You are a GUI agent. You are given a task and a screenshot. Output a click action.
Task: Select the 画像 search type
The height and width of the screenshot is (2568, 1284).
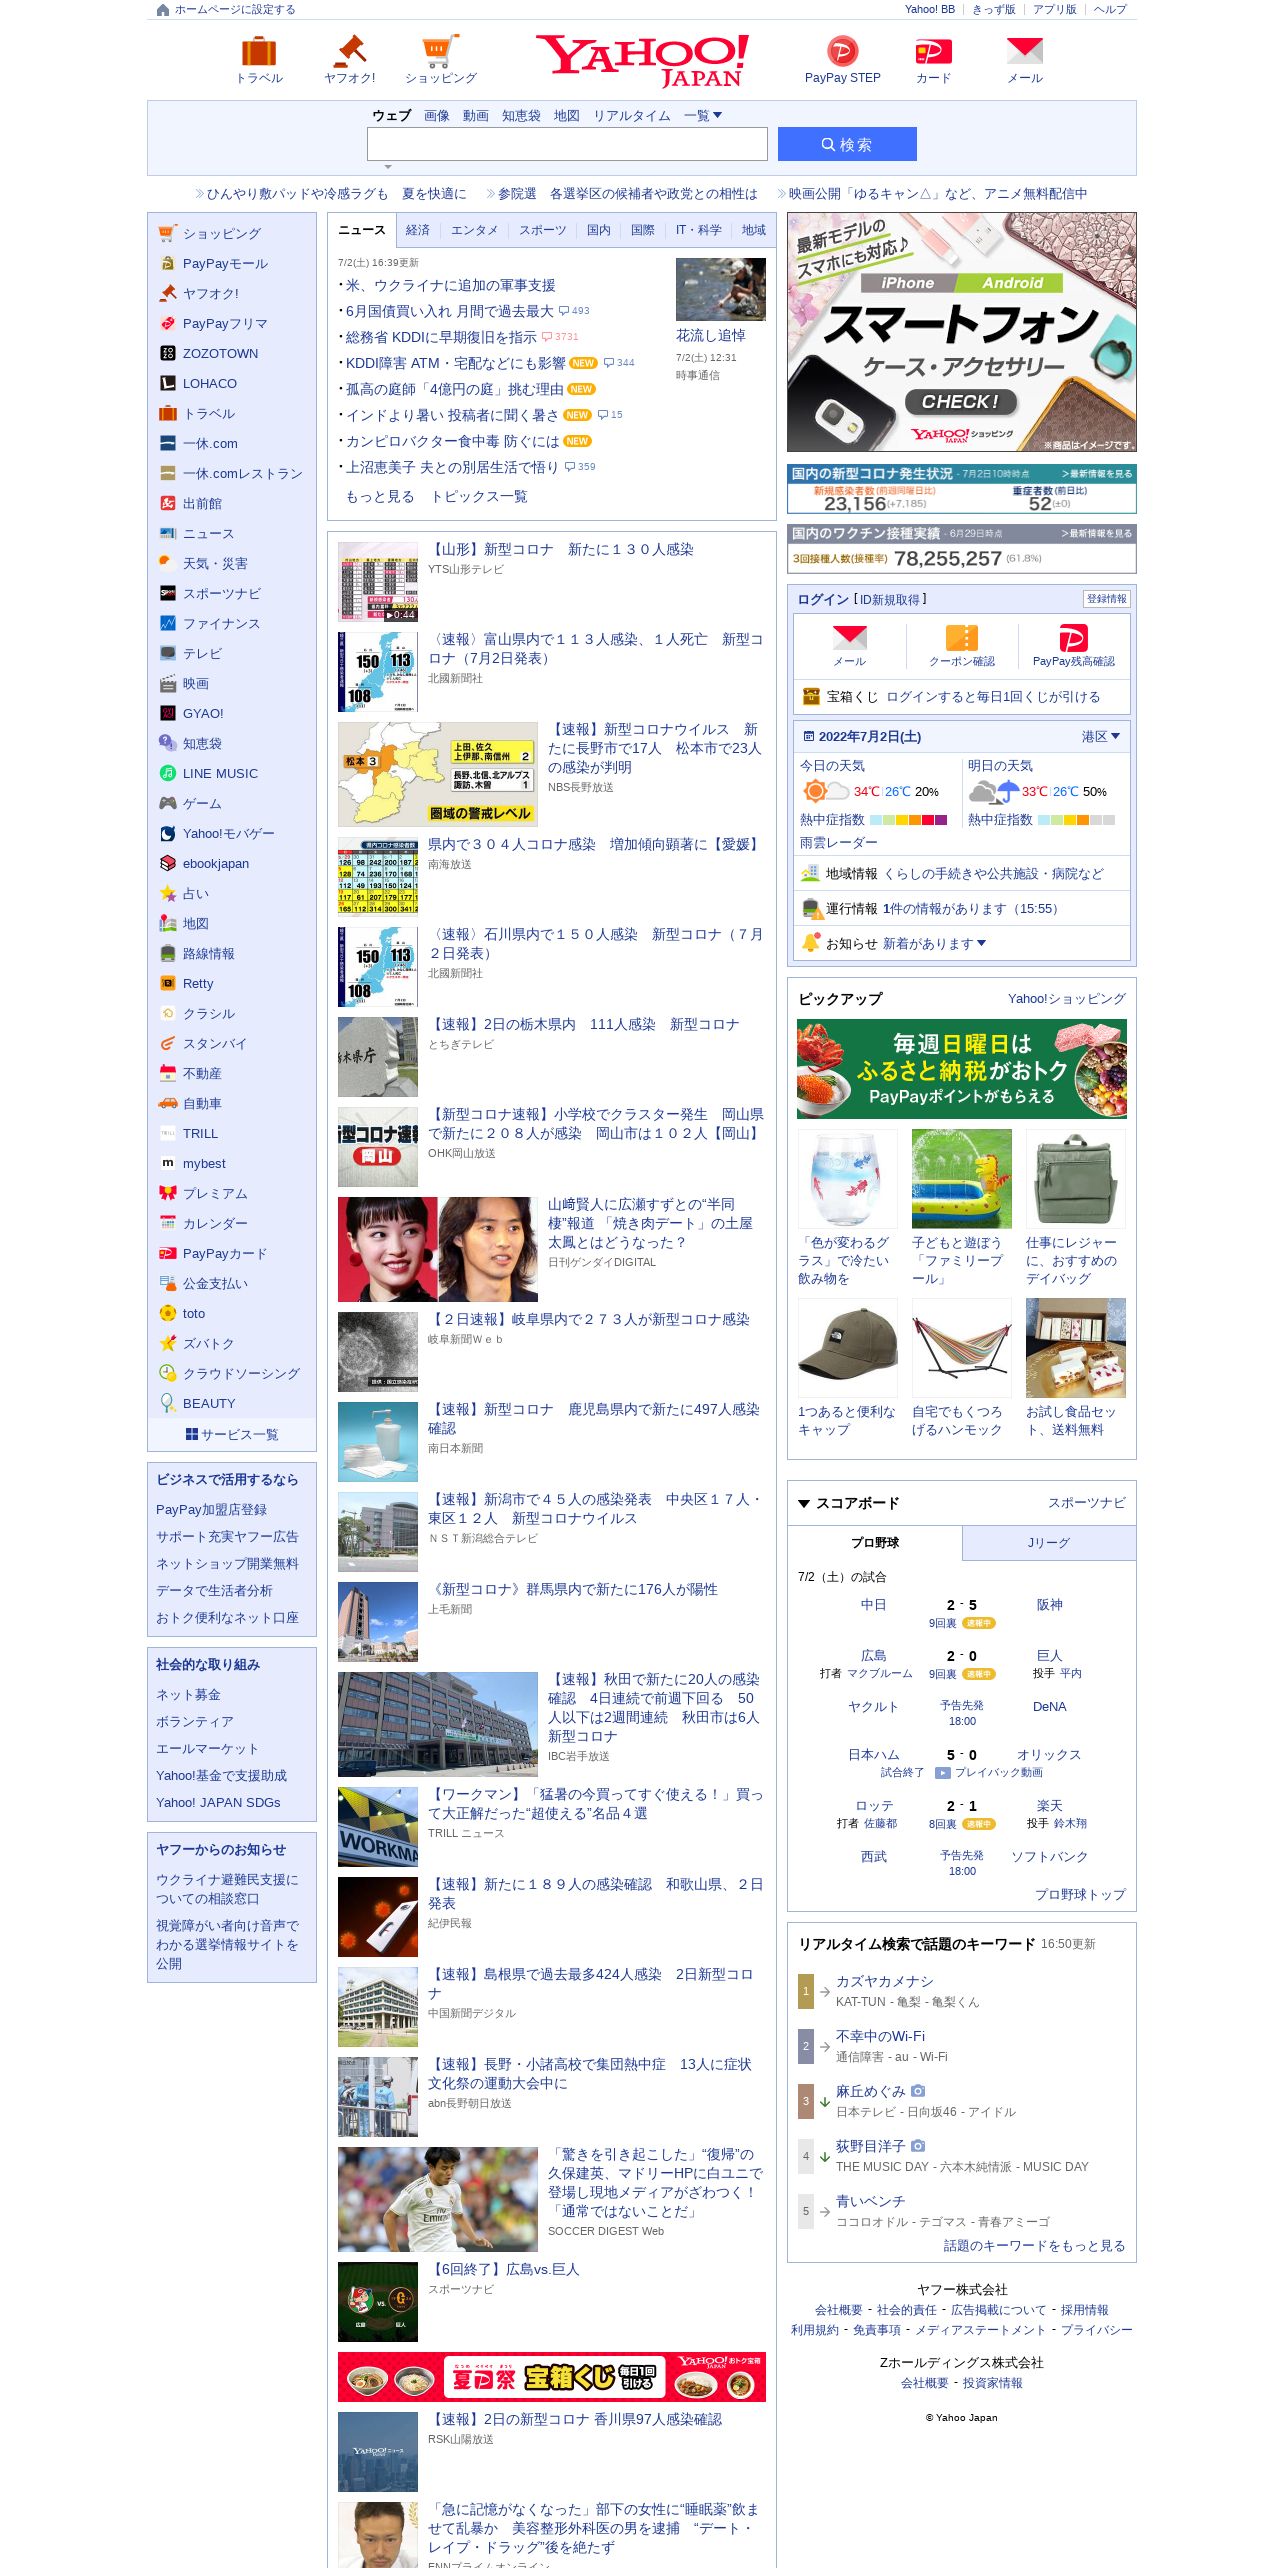click(437, 116)
